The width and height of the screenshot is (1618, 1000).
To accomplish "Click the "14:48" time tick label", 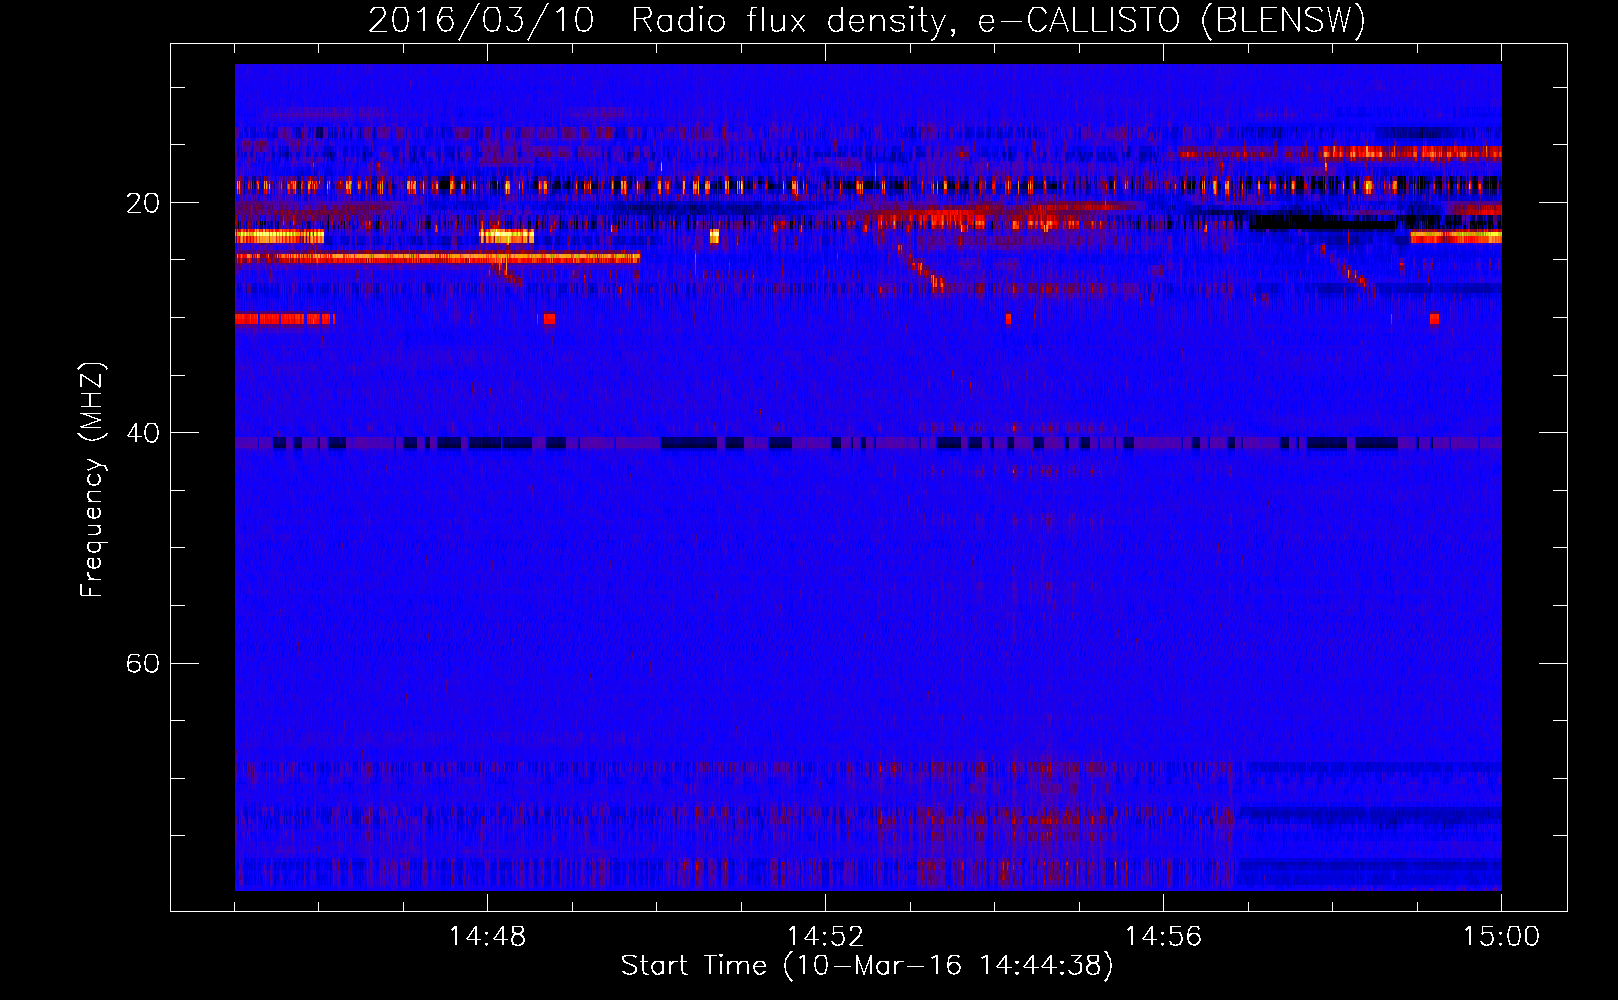I will 487,937.
